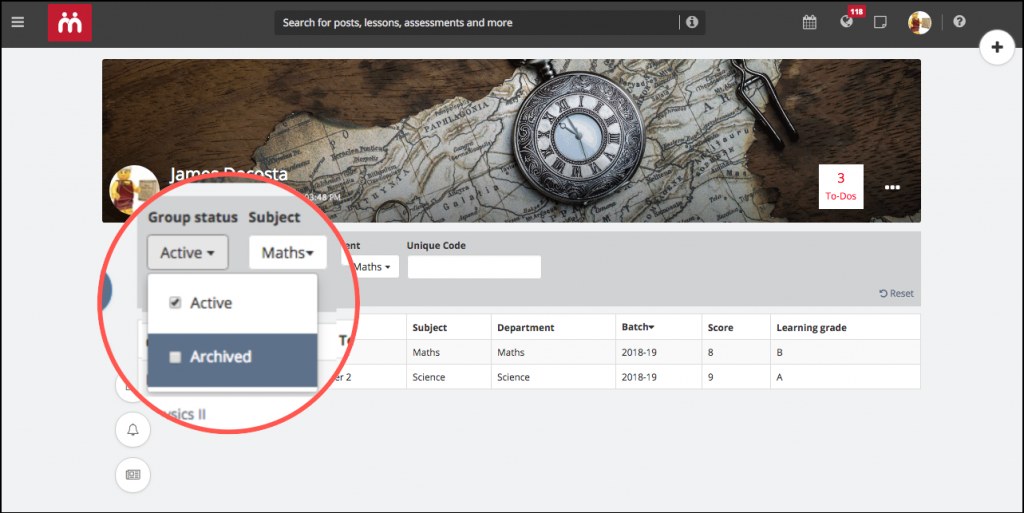1024x513 pixels.
Task: Click the search info icon
Action: [x=692, y=22]
